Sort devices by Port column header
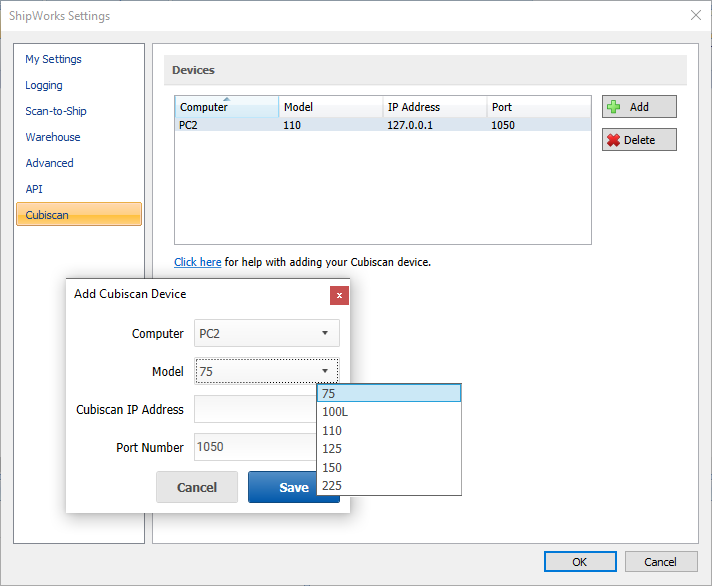Viewport: 712px width, 586px height. pyautogui.click(x=539, y=107)
